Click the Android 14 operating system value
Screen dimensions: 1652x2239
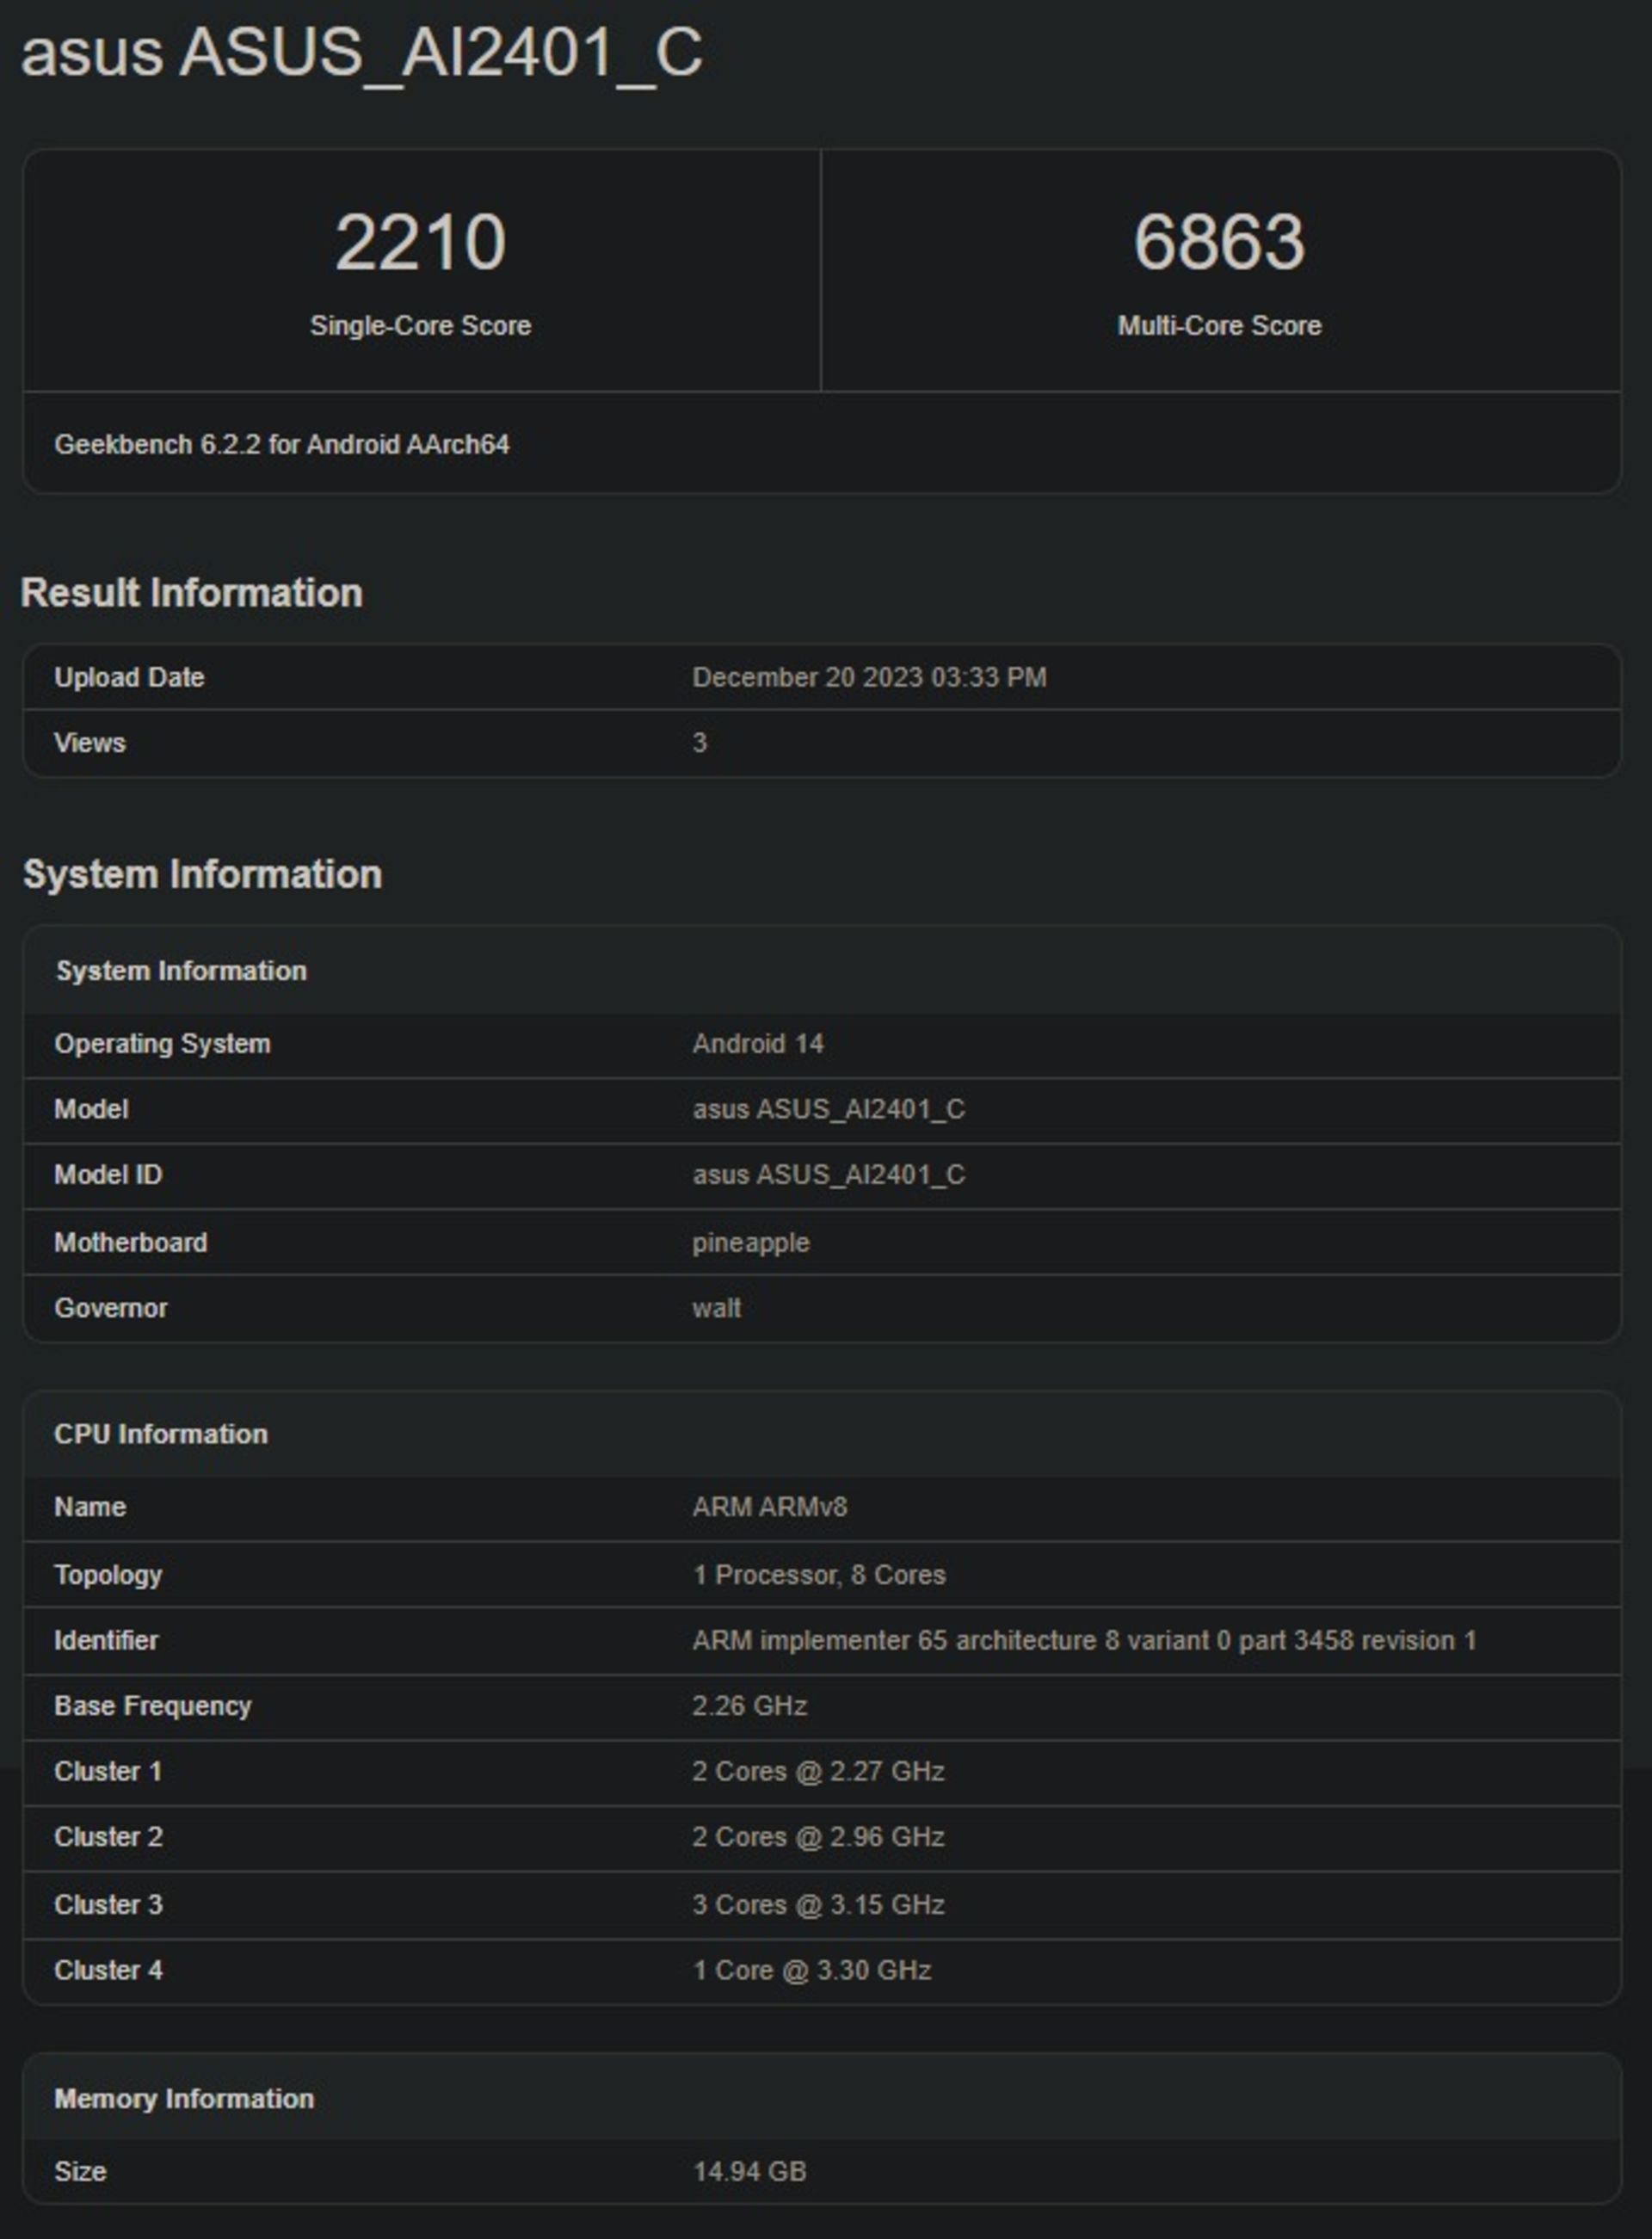click(757, 1043)
